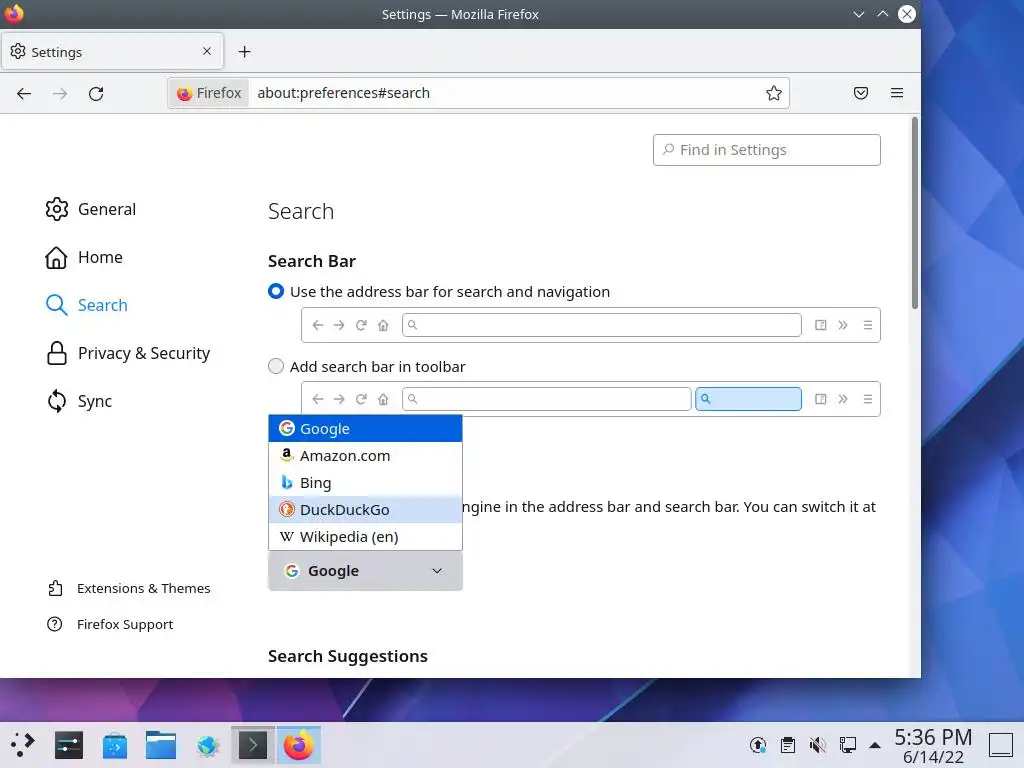This screenshot has width=1024, height=768.
Task: Open the Sync settings category
Action: tap(78, 401)
